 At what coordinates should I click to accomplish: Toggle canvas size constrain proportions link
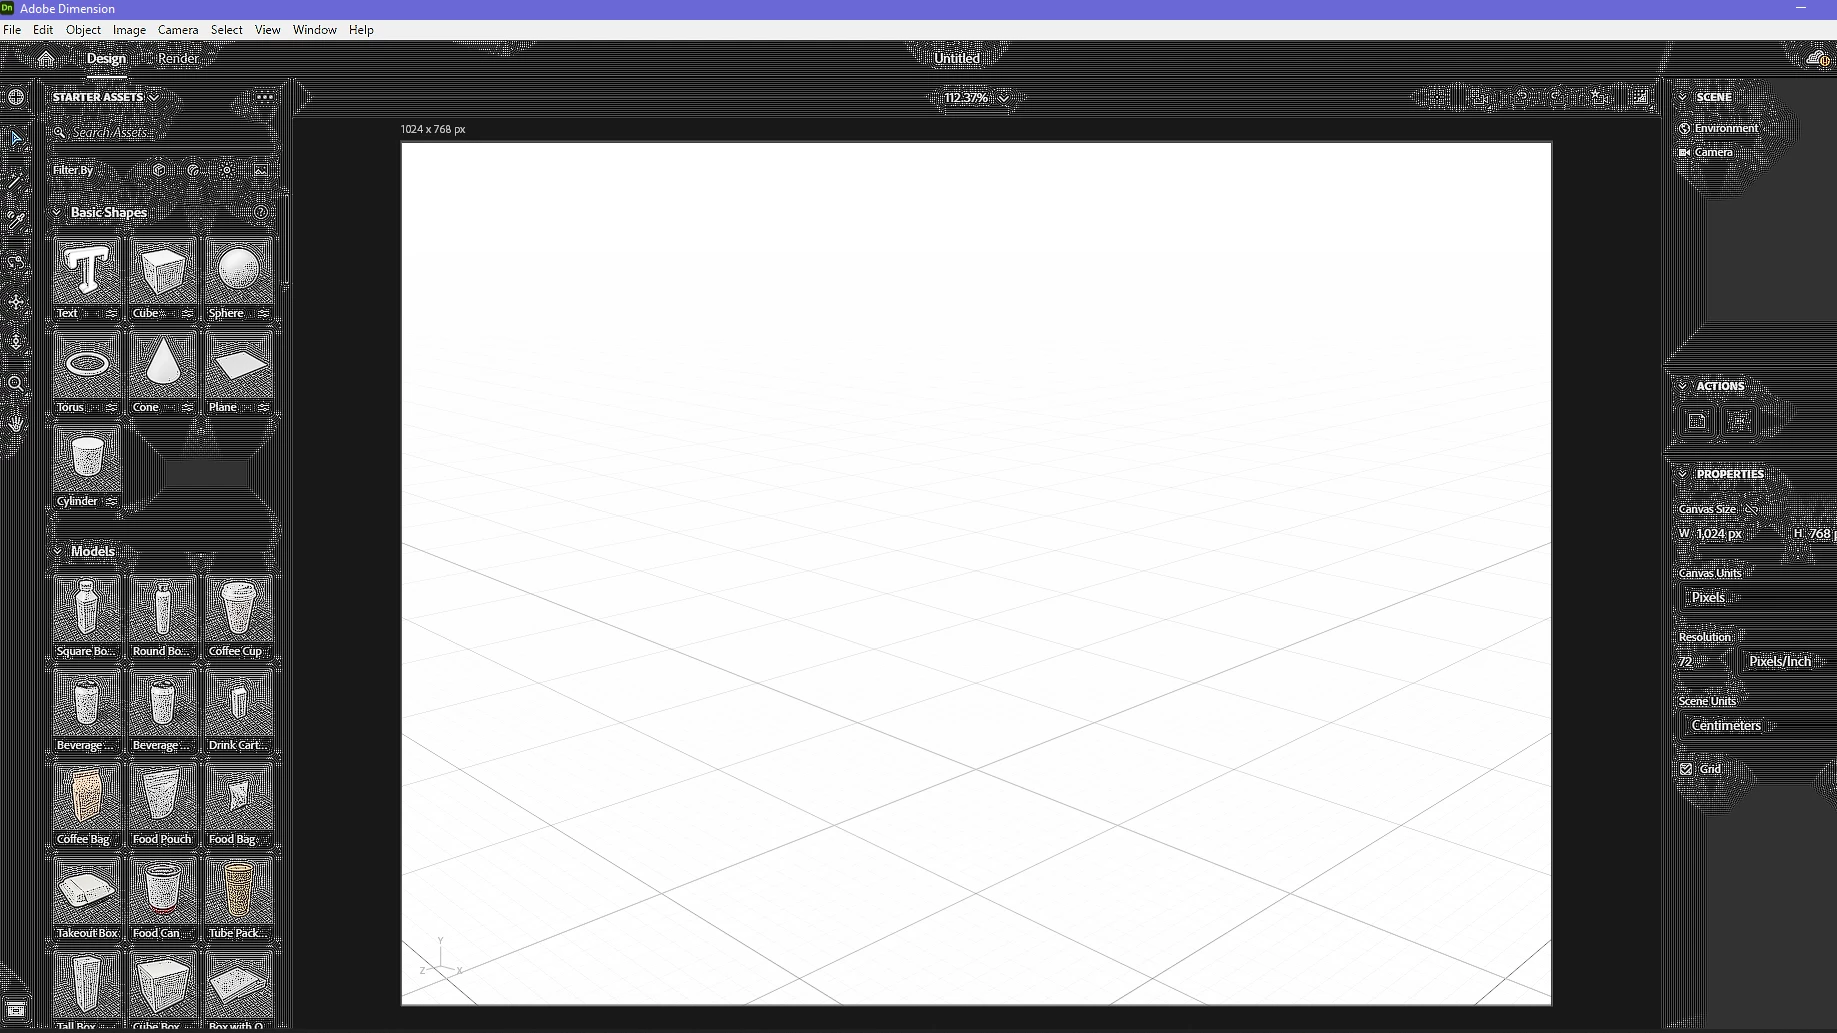point(1752,509)
